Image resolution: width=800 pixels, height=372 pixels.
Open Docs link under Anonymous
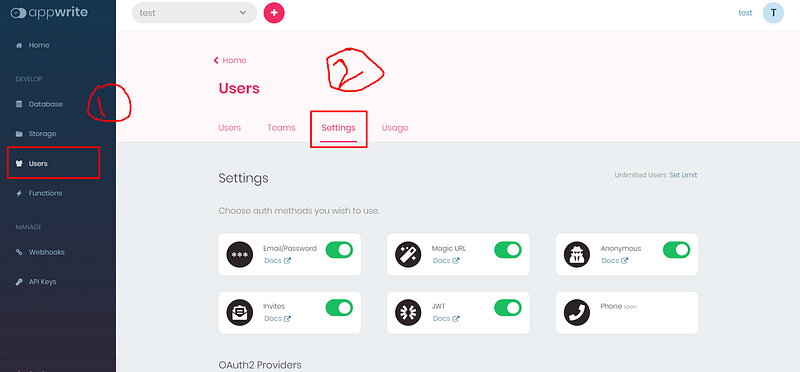[610, 261]
